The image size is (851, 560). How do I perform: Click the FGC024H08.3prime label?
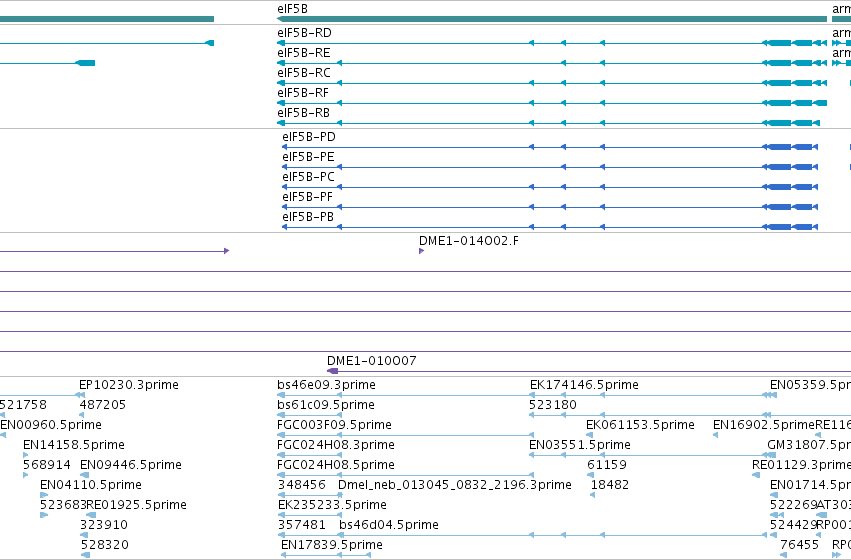(336, 445)
